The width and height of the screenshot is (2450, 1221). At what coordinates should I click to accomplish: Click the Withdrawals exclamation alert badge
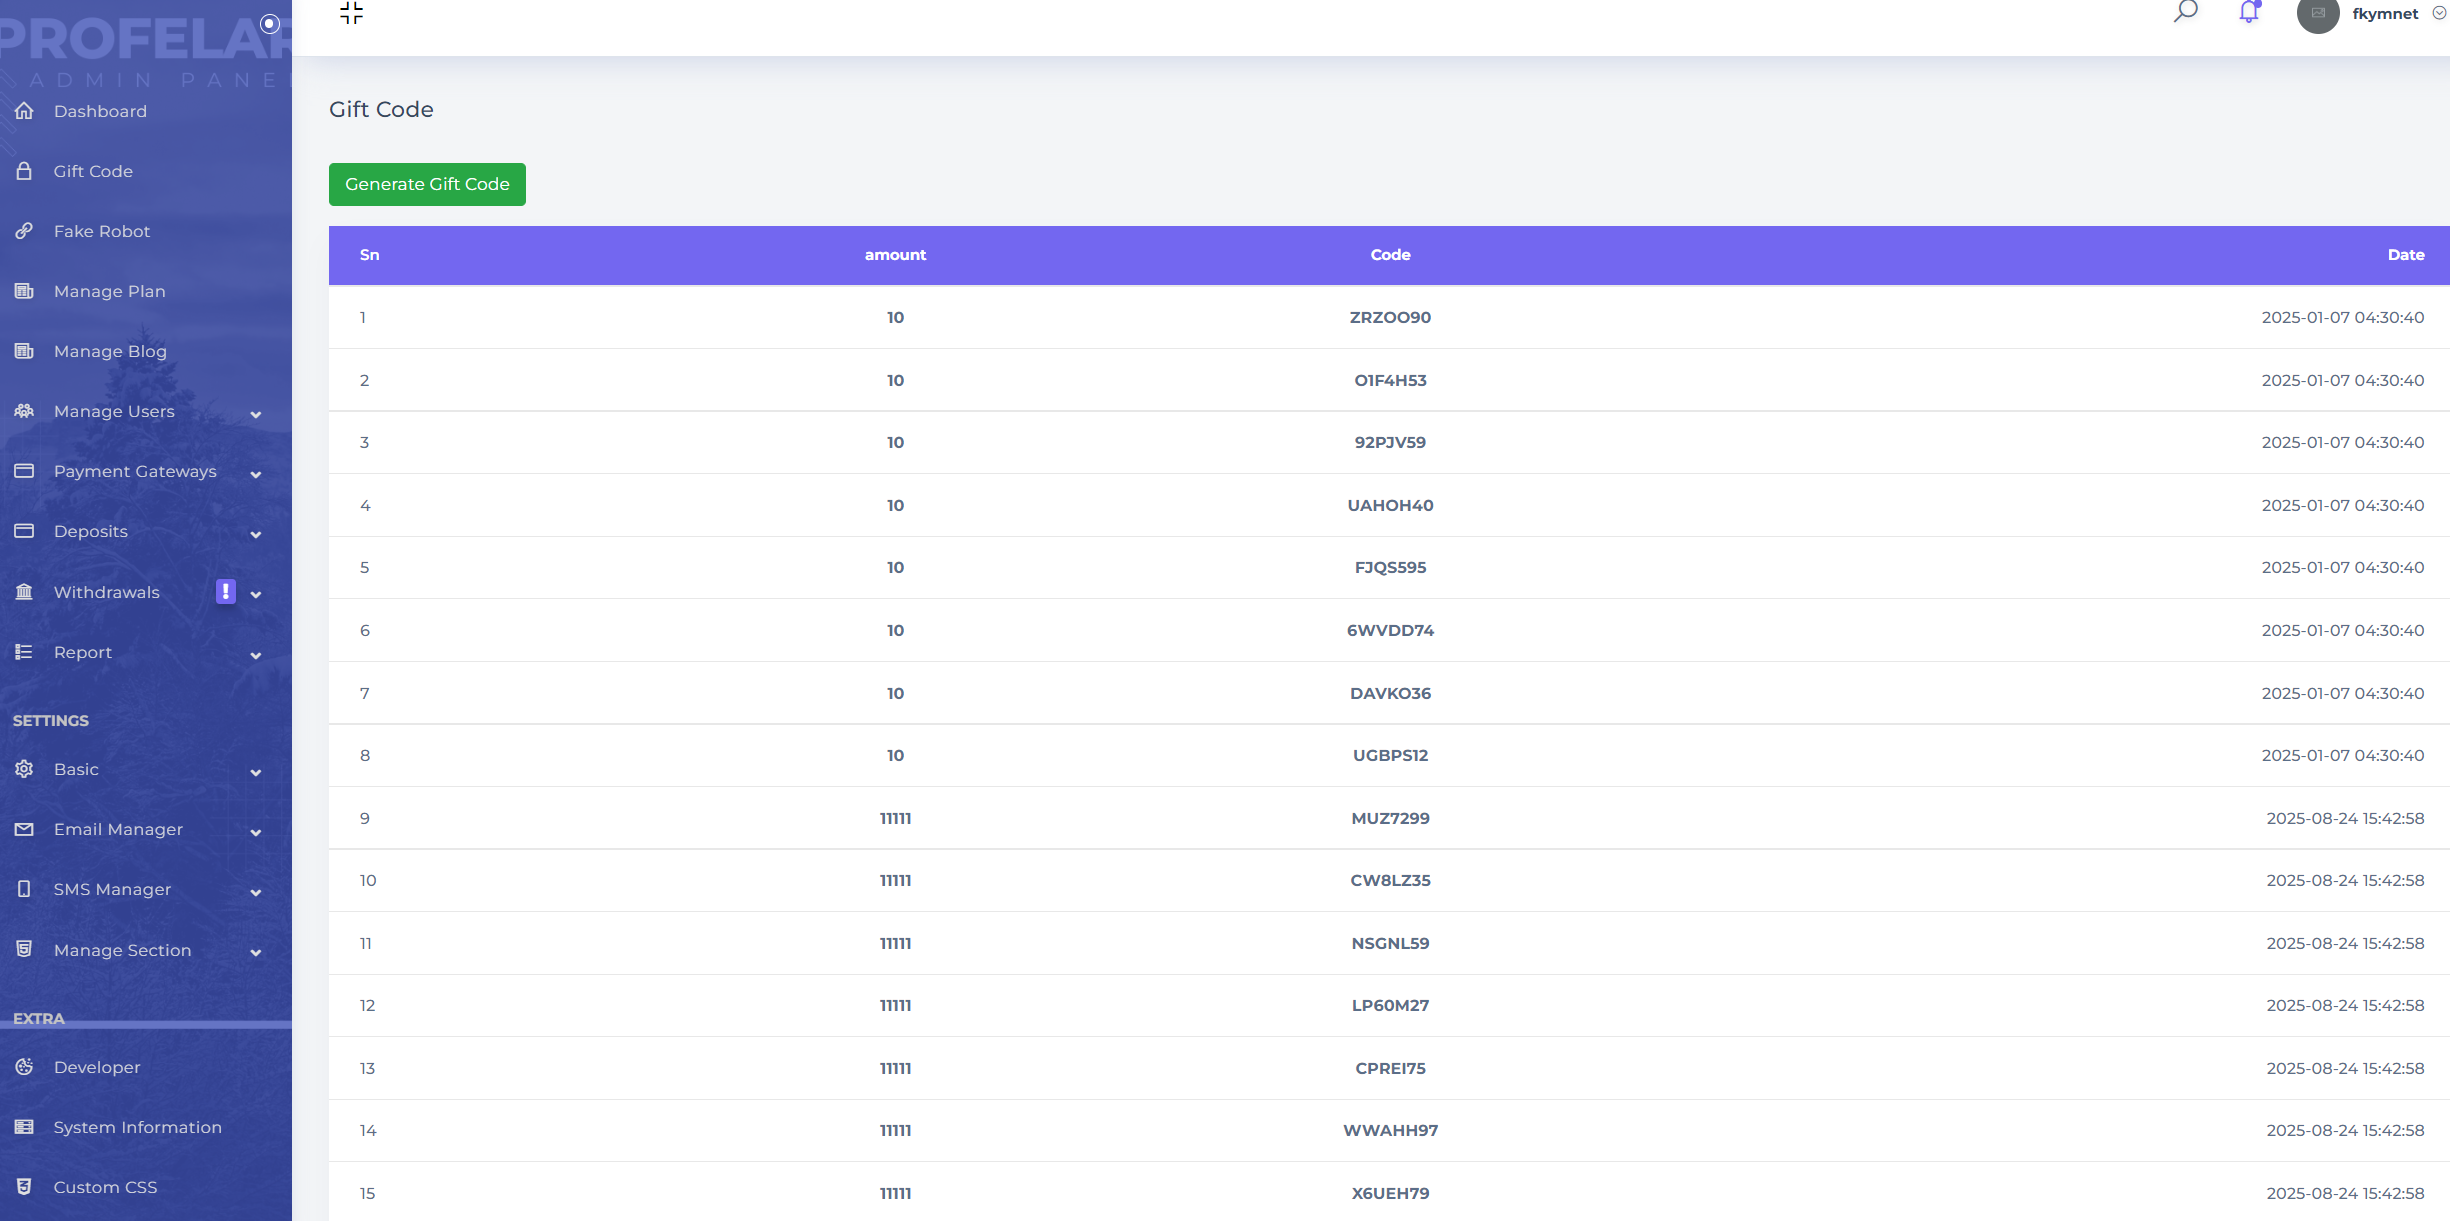click(226, 592)
